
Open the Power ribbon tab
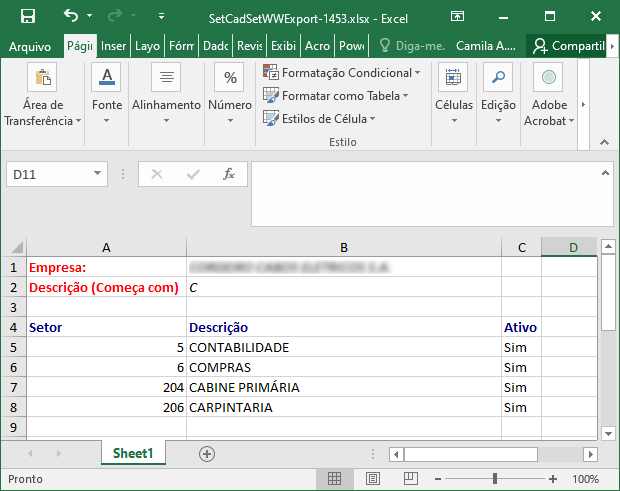click(352, 46)
